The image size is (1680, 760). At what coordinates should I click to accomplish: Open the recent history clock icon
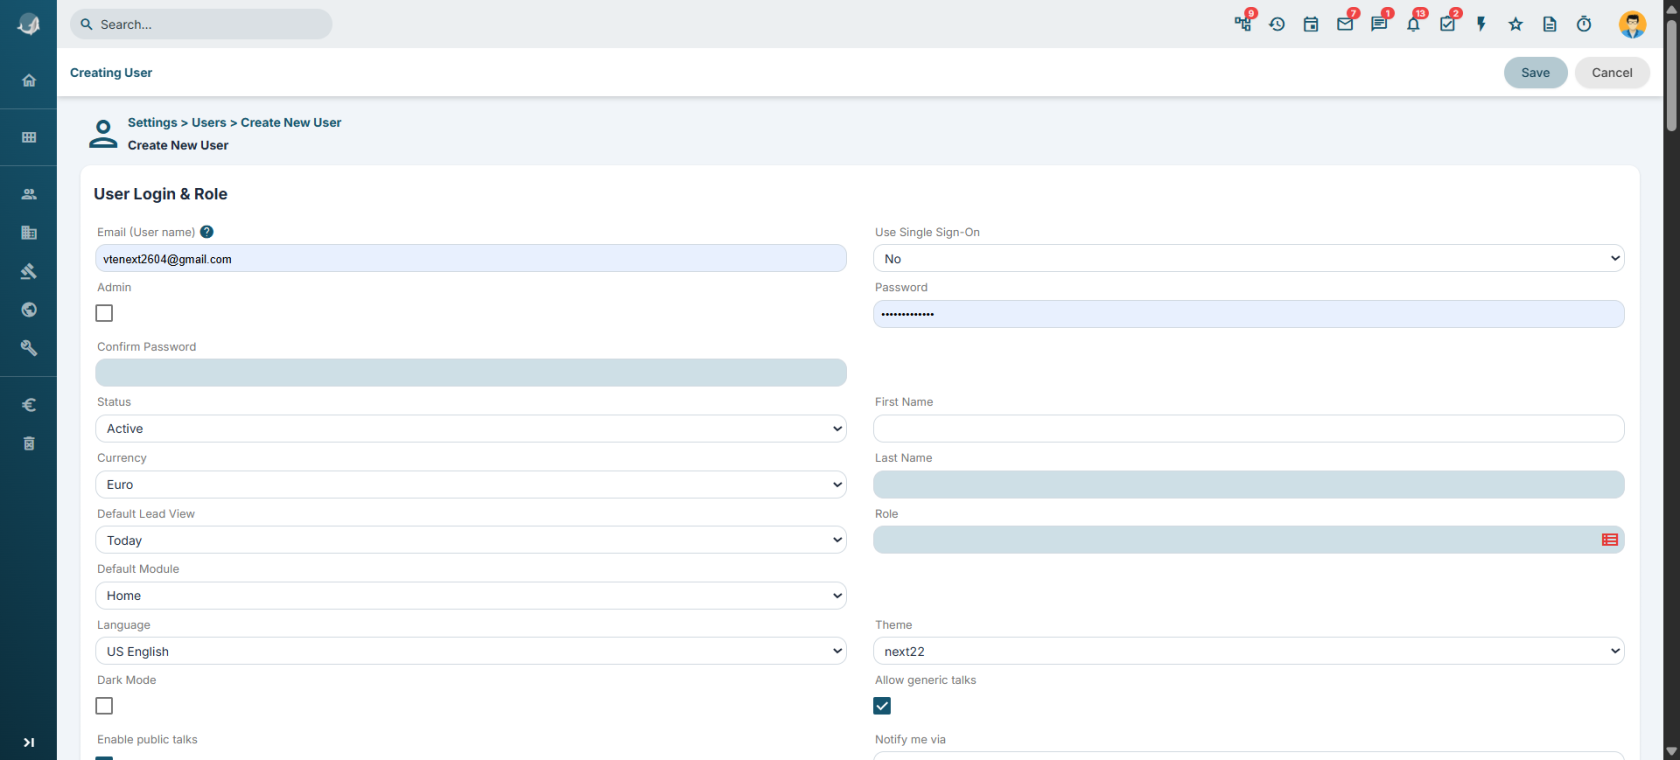[x=1277, y=24]
